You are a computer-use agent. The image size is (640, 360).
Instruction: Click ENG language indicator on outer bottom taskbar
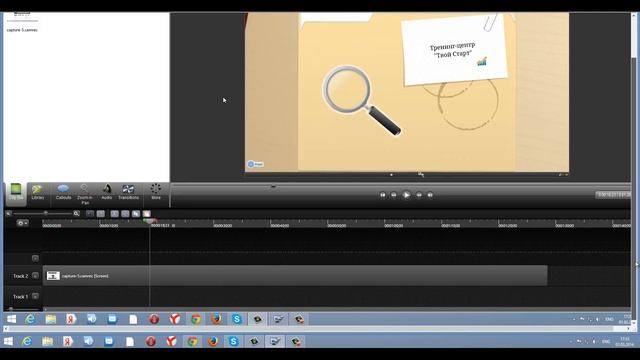click(606, 342)
